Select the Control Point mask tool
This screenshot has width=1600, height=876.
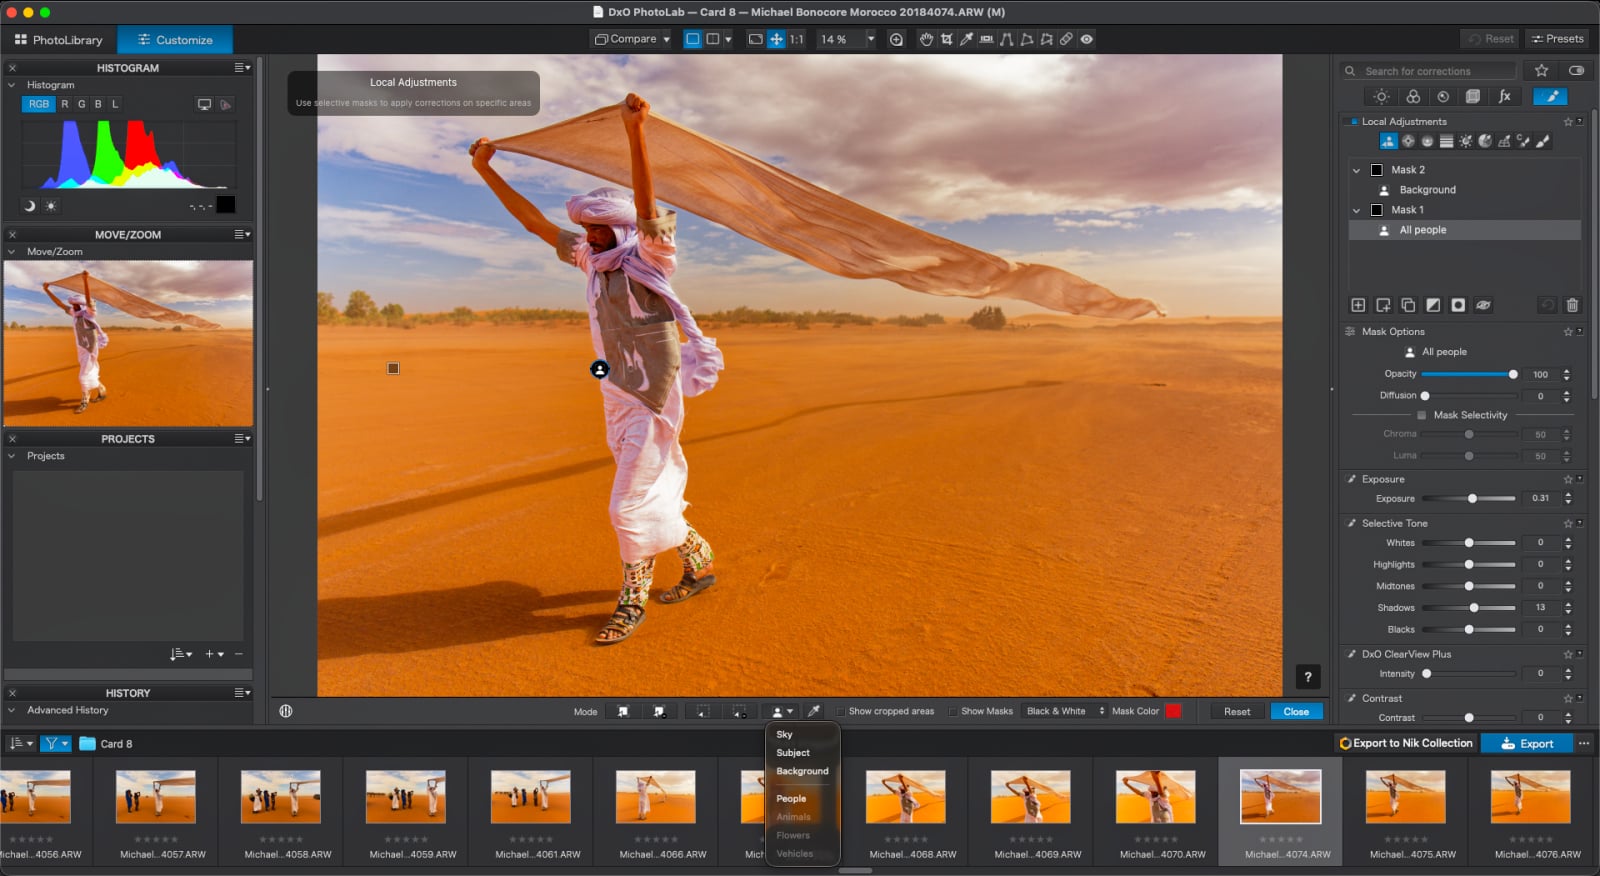click(x=1408, y=141)
